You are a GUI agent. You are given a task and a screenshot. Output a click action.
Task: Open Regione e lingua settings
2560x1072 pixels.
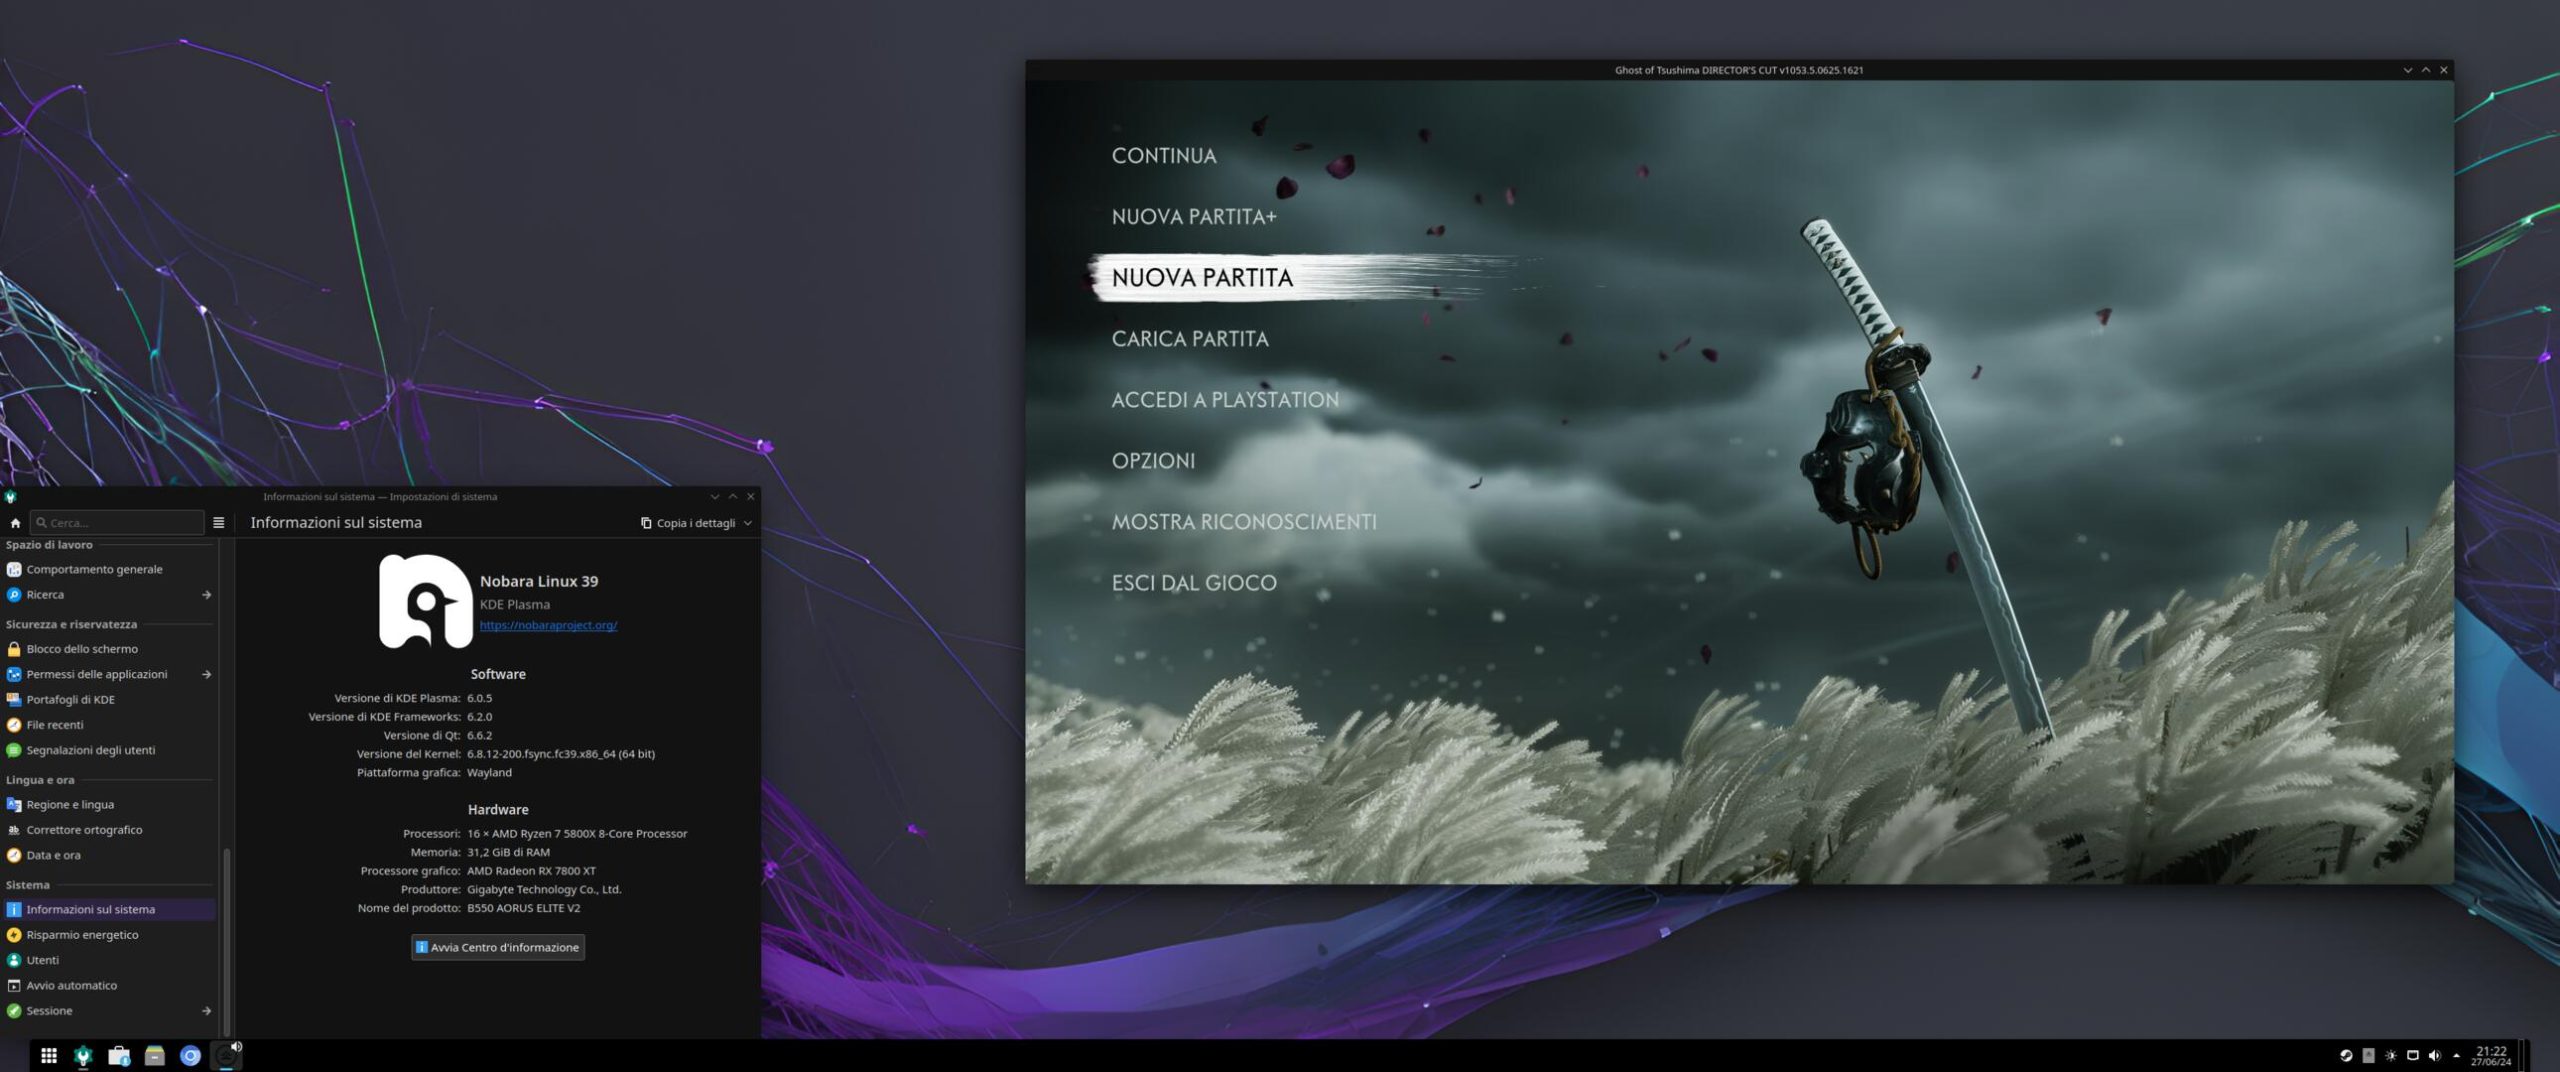click(108, 805)
